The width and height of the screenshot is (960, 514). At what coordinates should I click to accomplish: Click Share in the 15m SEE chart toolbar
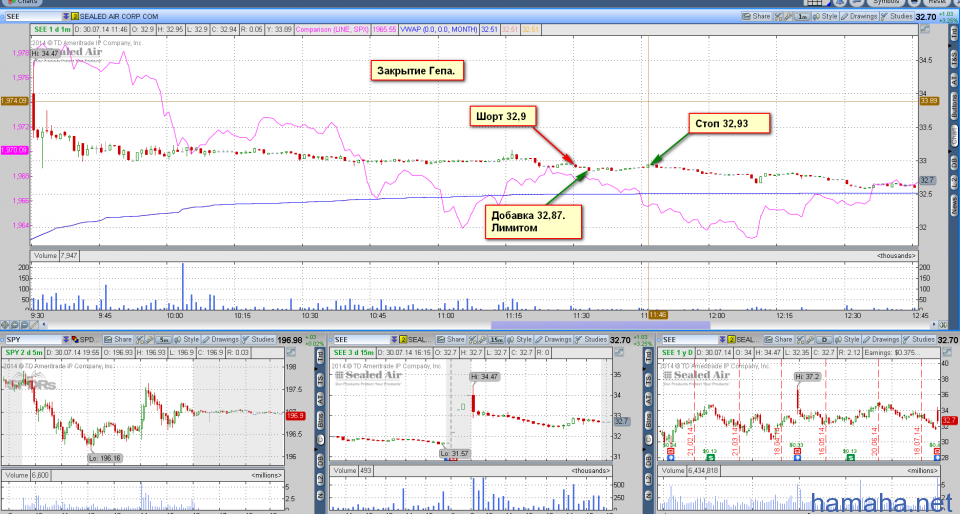click(451, 340)
